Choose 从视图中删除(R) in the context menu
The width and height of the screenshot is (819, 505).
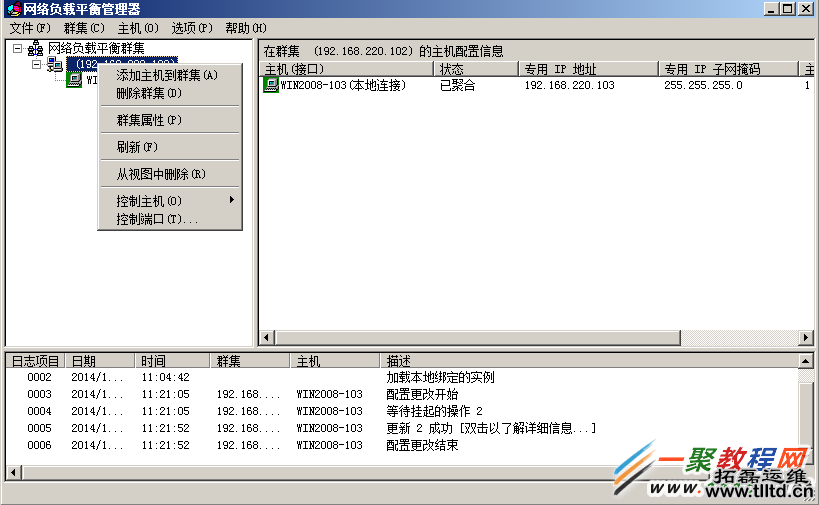tap(170, 174)
